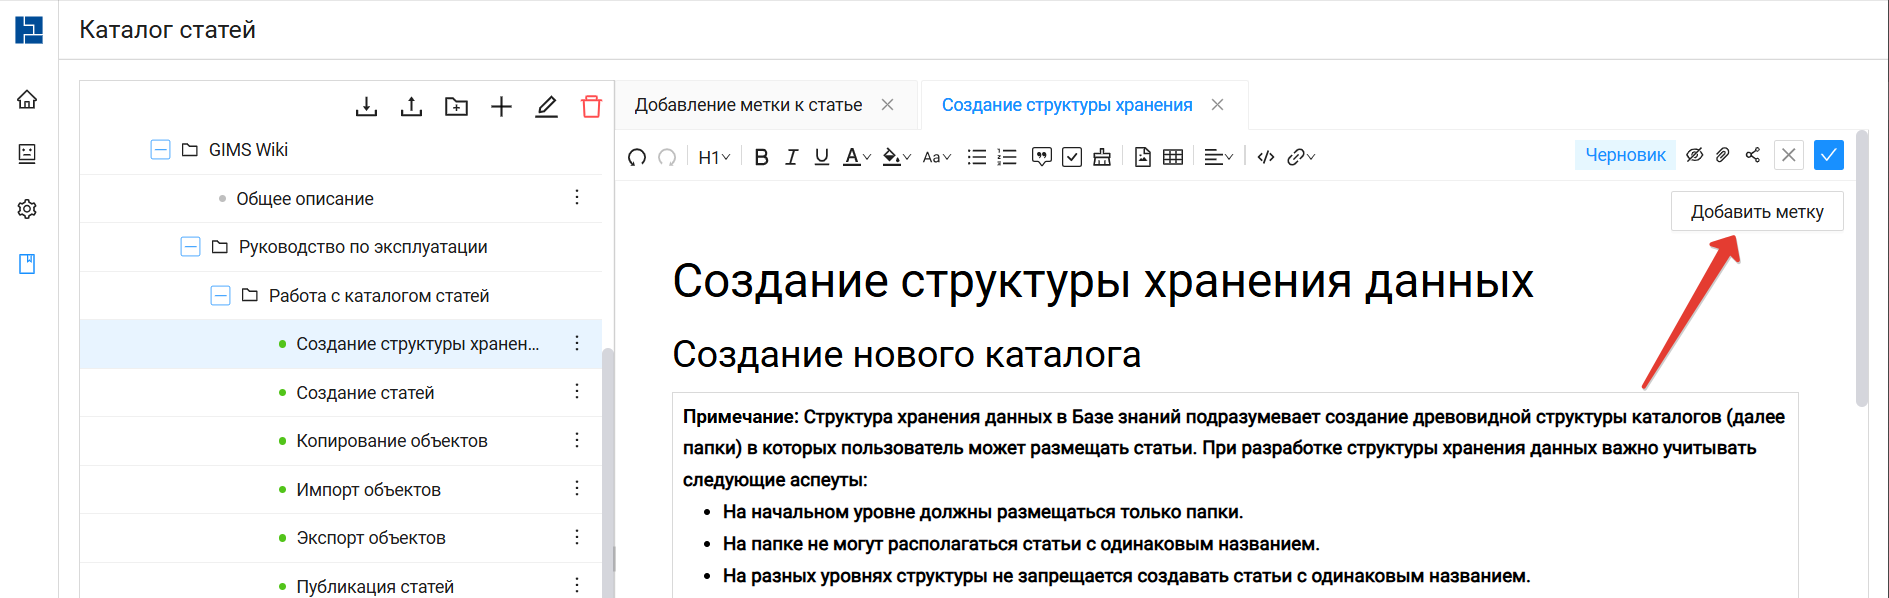This screenshot has height=598, width=1889.
Task: Select the Создание структуры хранения tab
Action: pos(1067,105)
